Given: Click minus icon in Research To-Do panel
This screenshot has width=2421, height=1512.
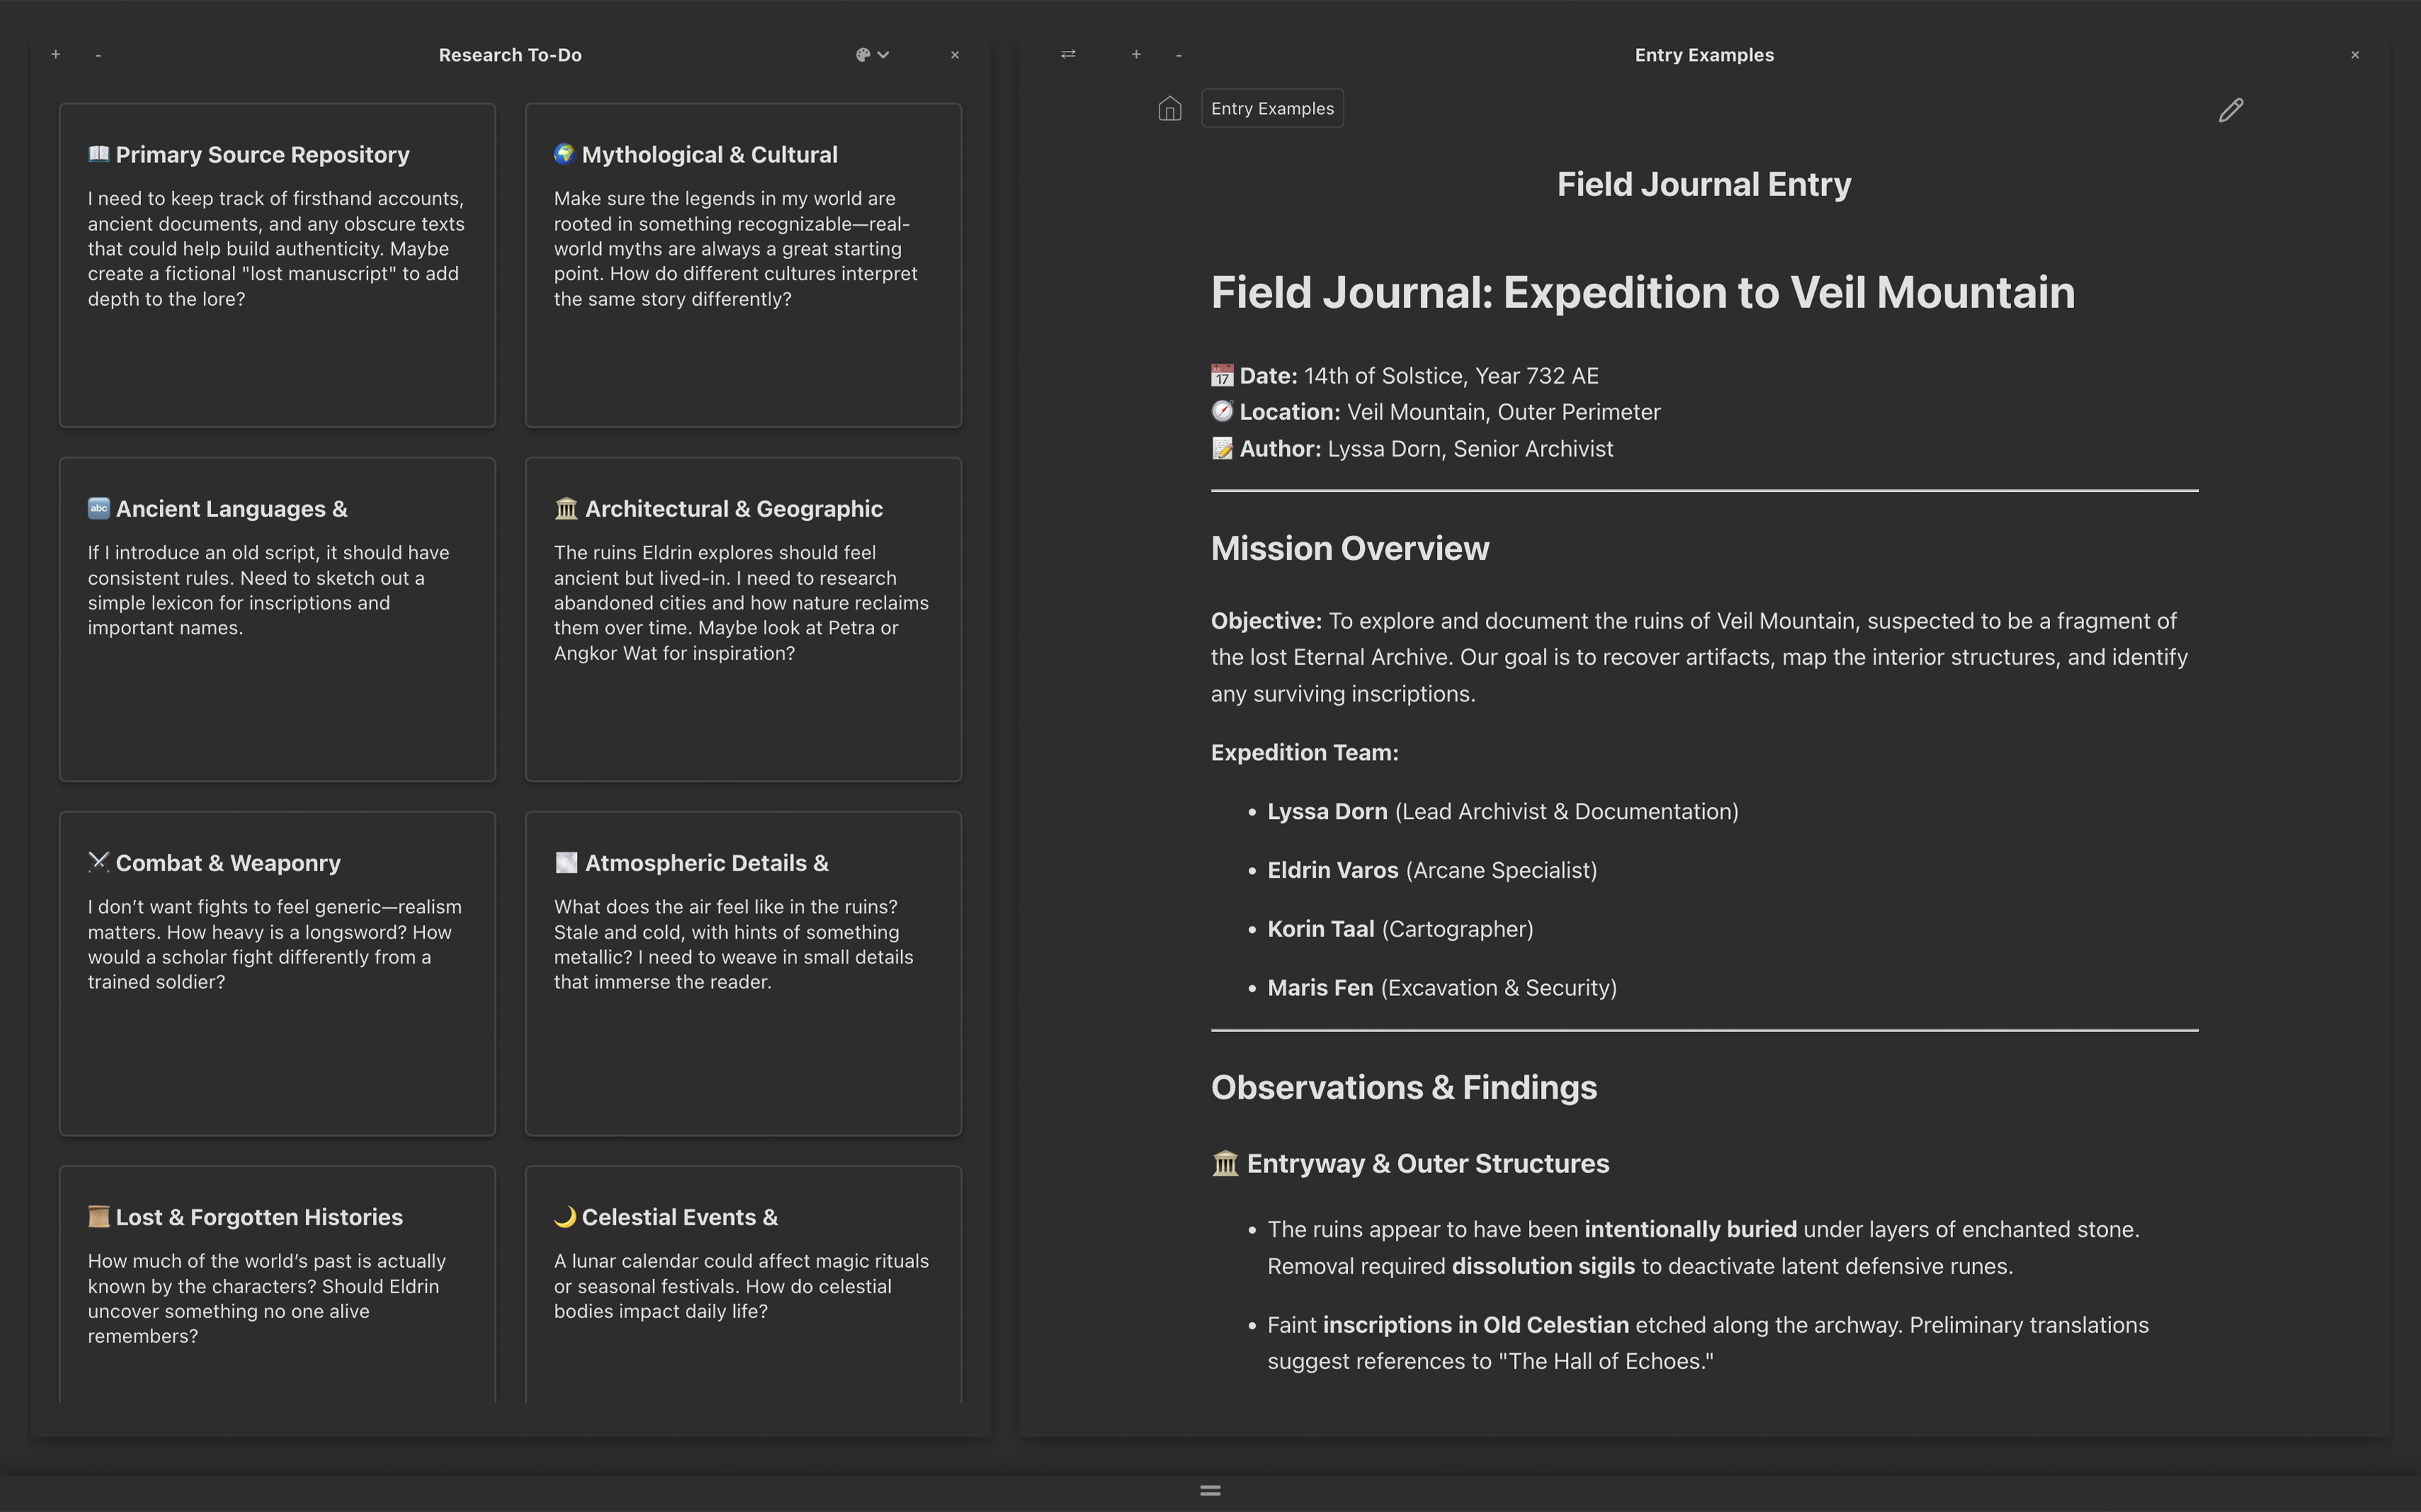Looking at the screenshot, I should click(x=98, y=55).
